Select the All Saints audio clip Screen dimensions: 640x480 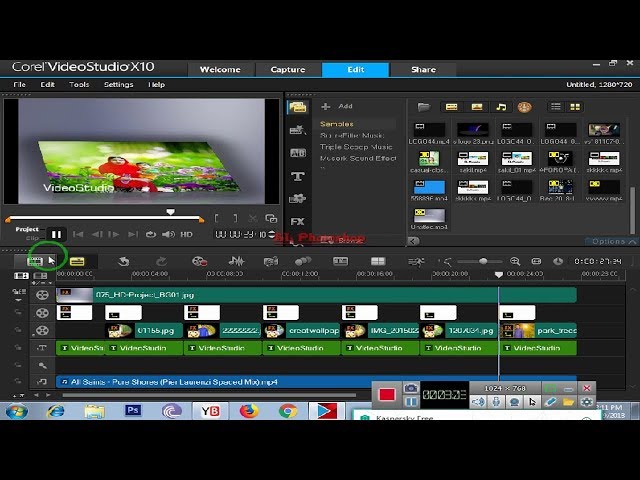coord(316,382)
